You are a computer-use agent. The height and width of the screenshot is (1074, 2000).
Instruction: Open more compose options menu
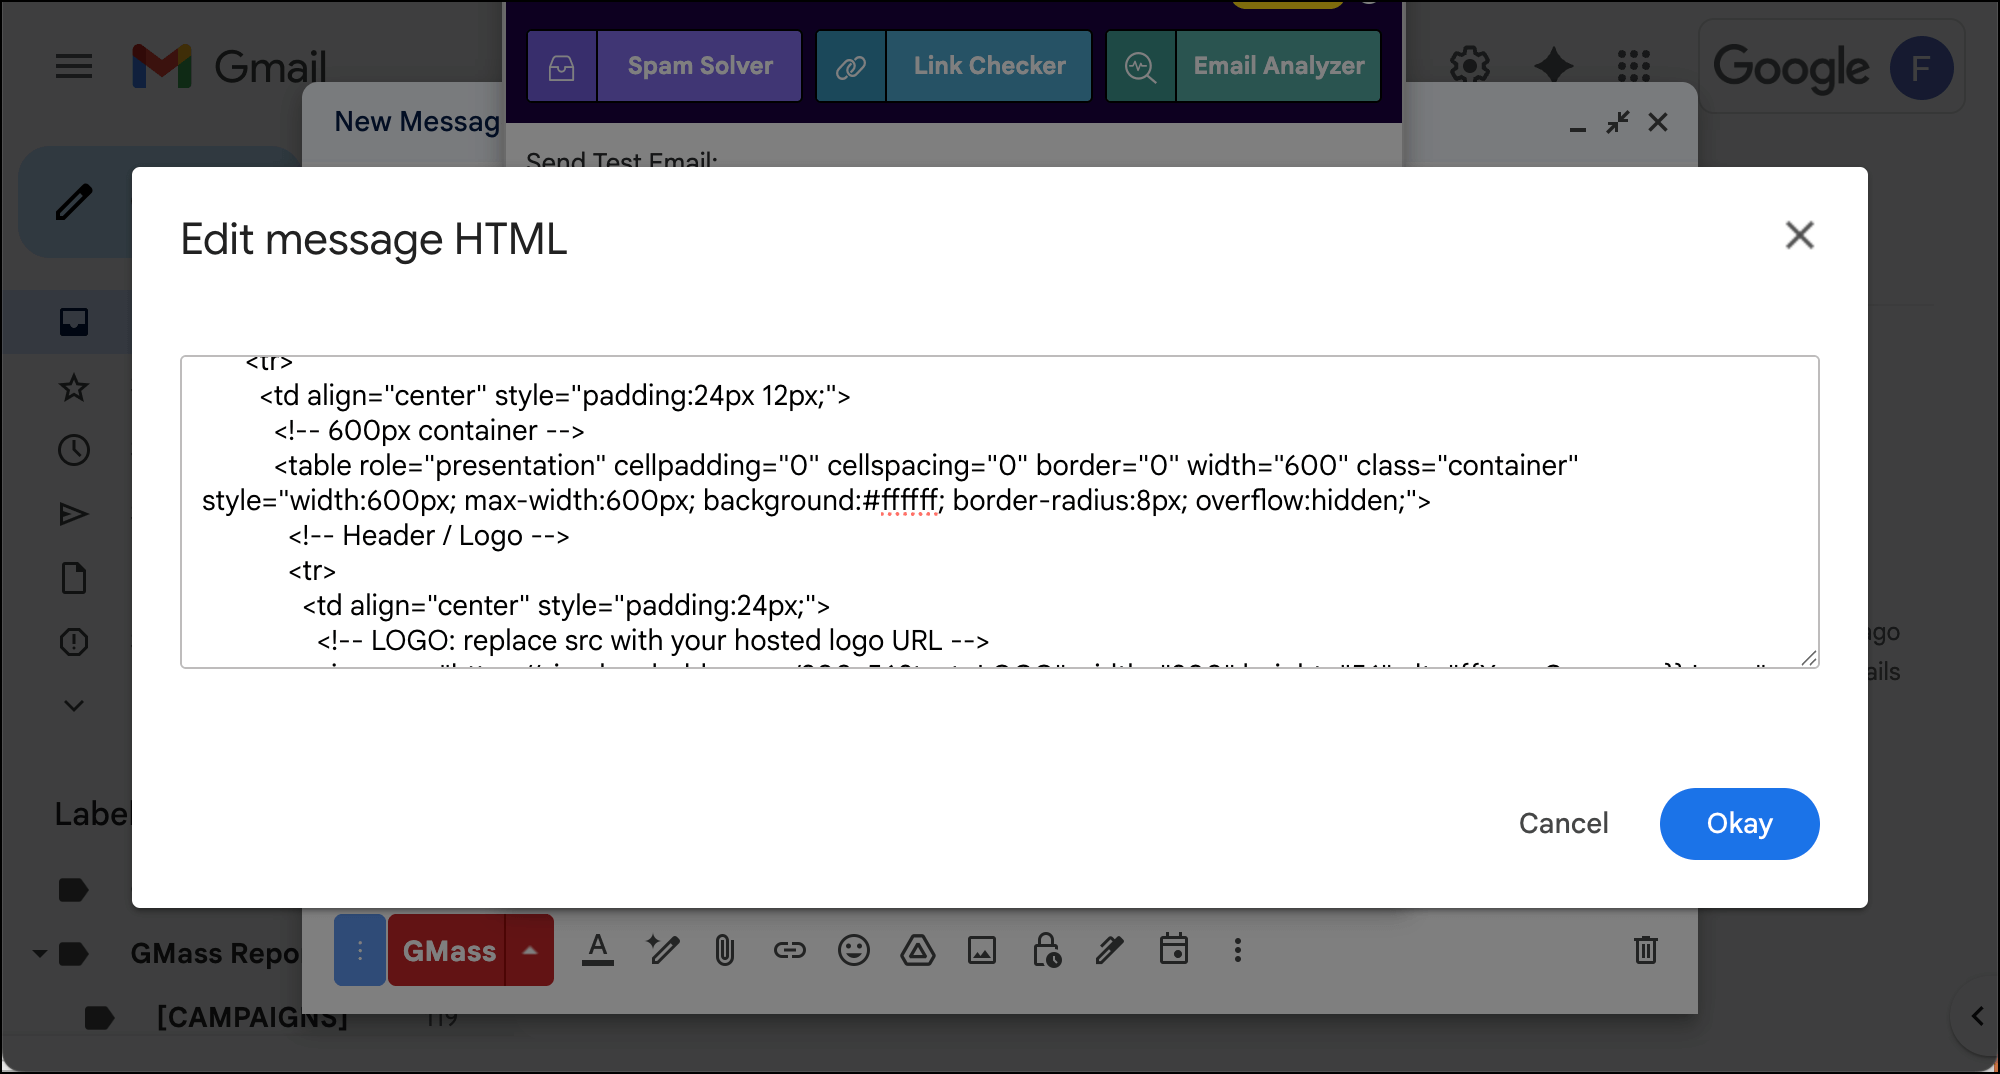tap(1237, 950)
